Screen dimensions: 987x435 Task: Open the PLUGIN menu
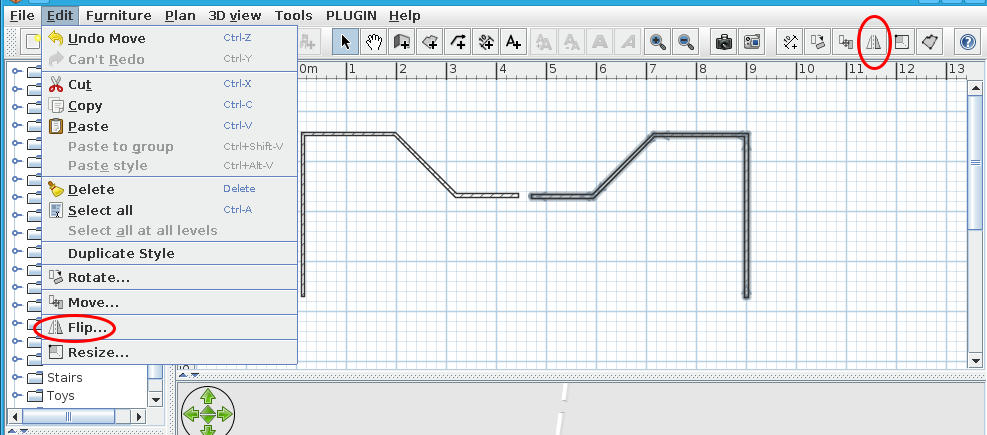pyautogui.click(x=351, y=16)
